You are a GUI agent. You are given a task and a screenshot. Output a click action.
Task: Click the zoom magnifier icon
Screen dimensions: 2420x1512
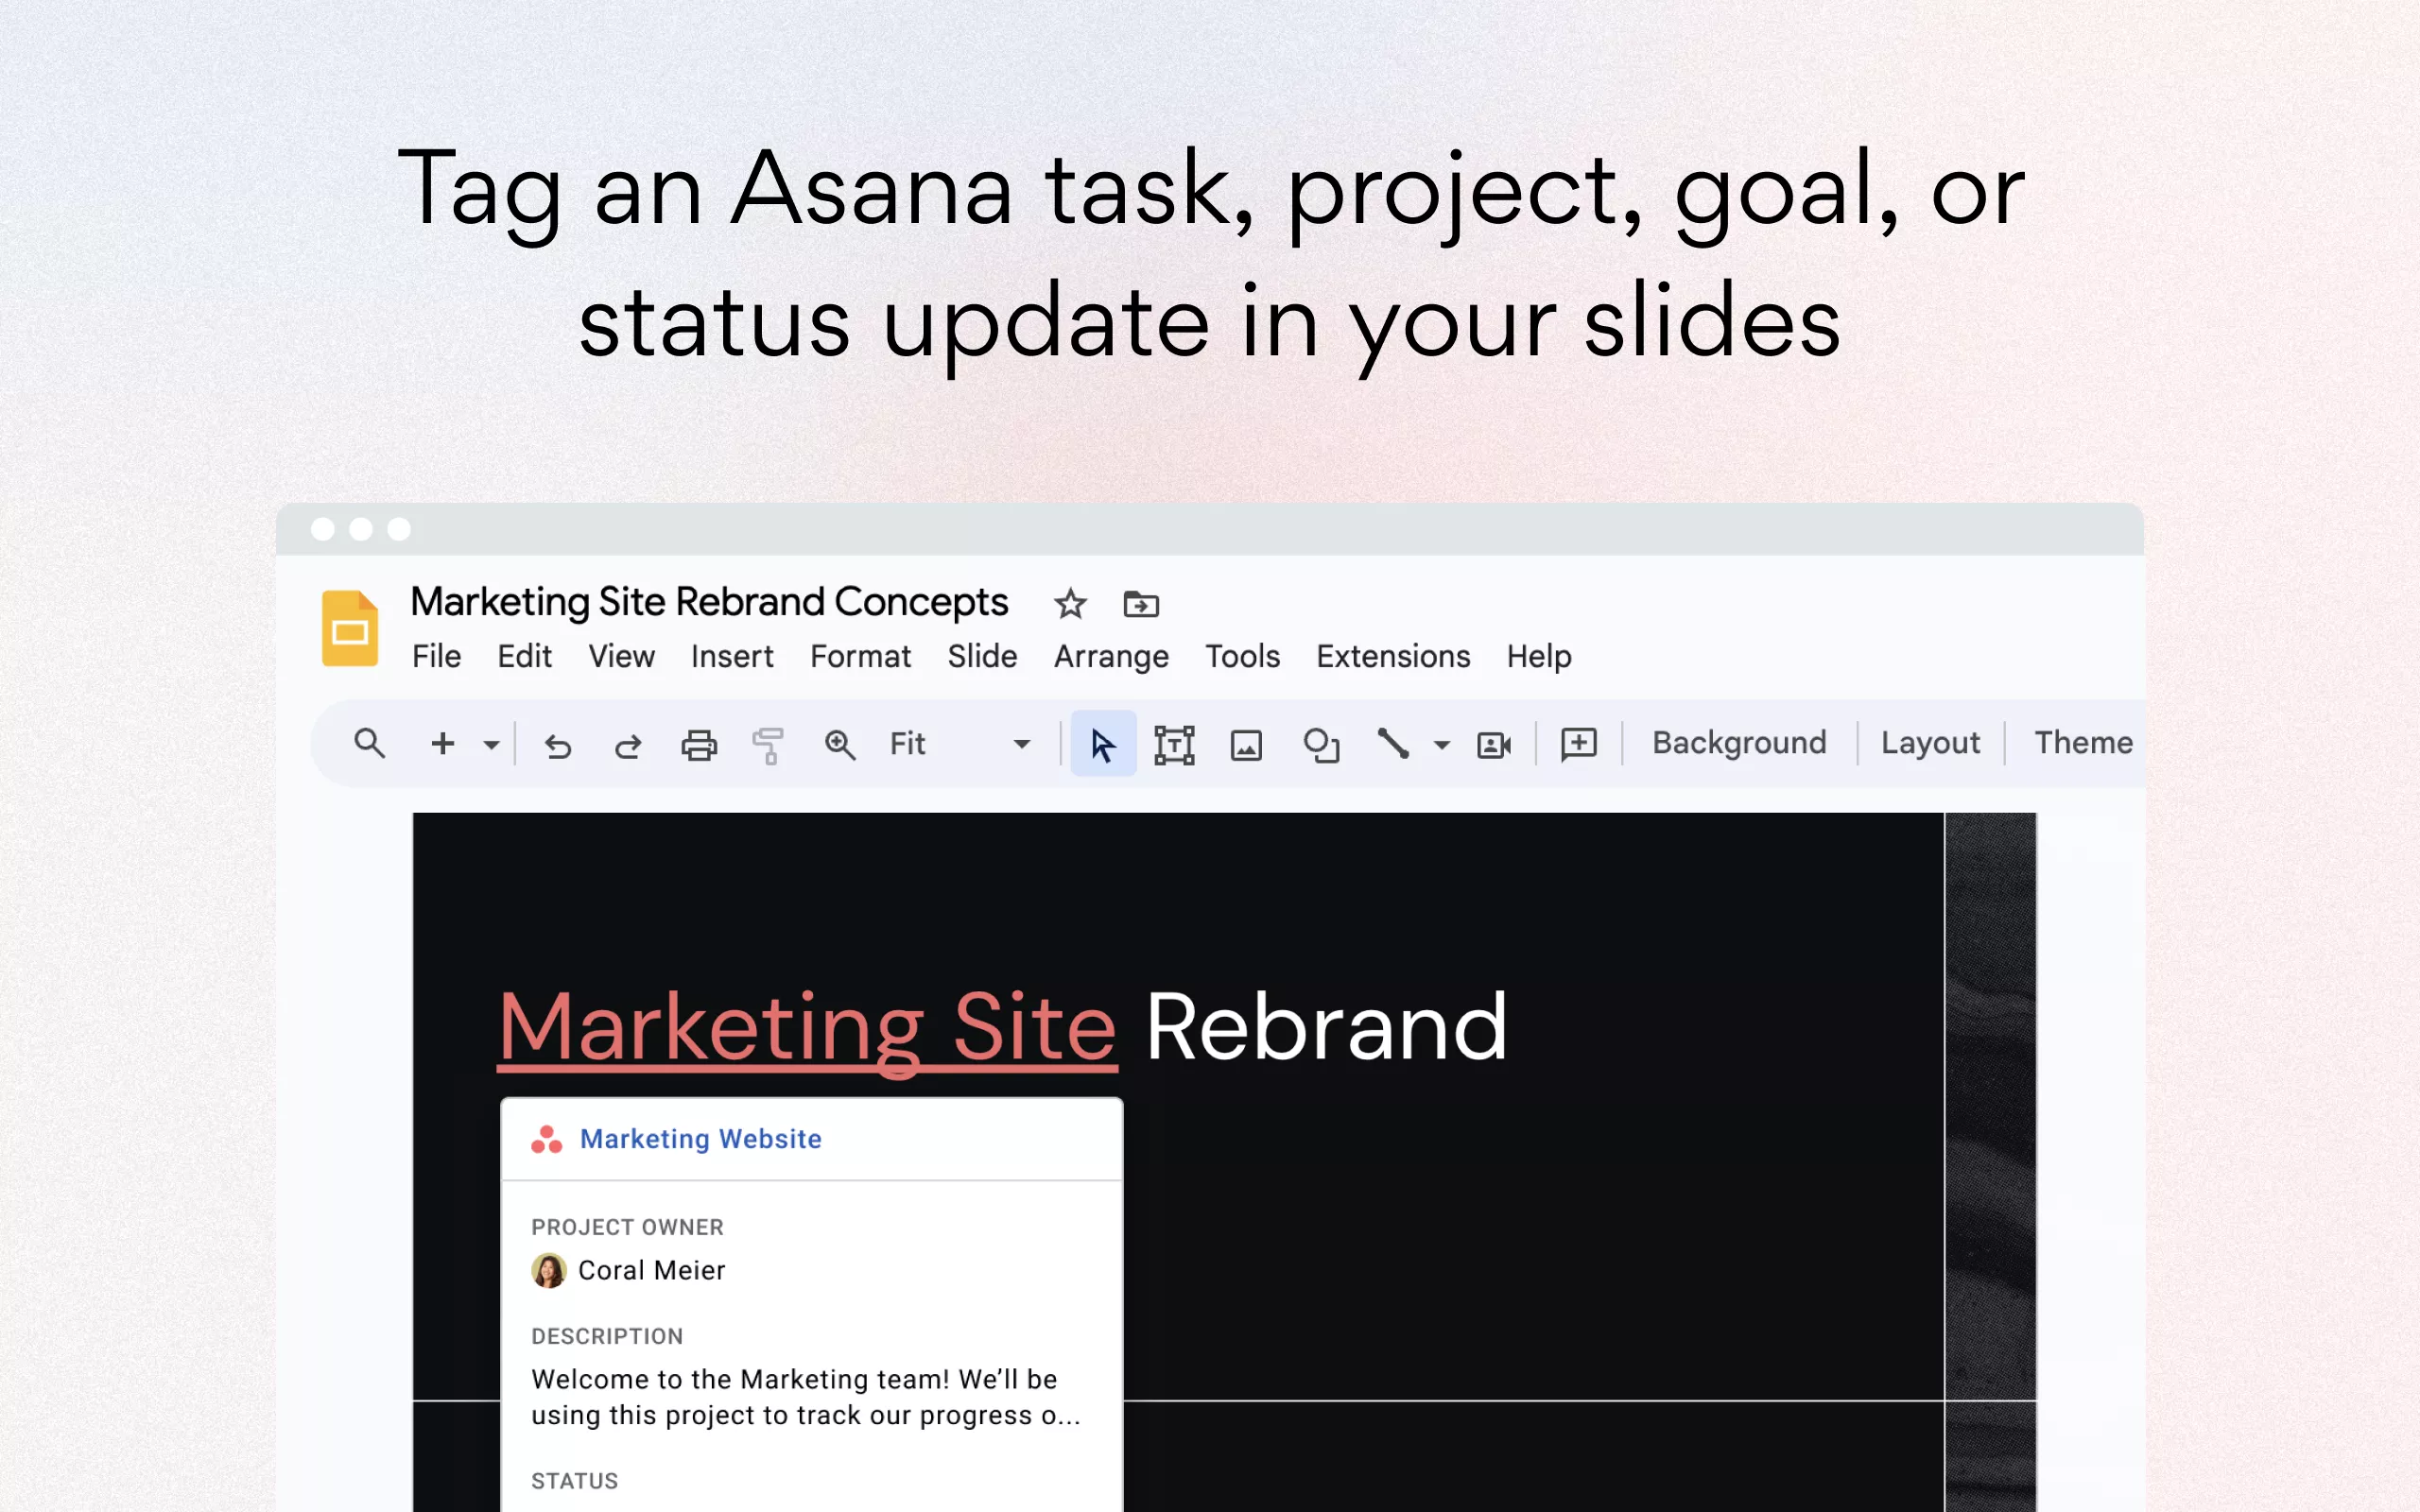839,745
